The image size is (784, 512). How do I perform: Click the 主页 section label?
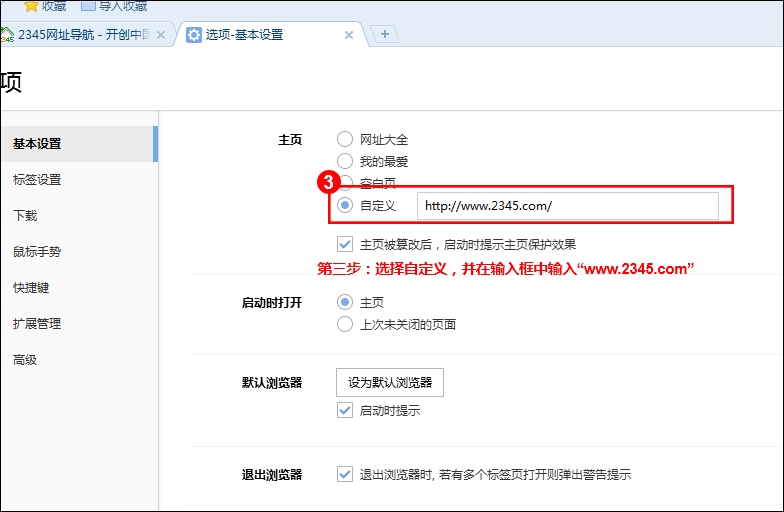[x=290, y=140]
